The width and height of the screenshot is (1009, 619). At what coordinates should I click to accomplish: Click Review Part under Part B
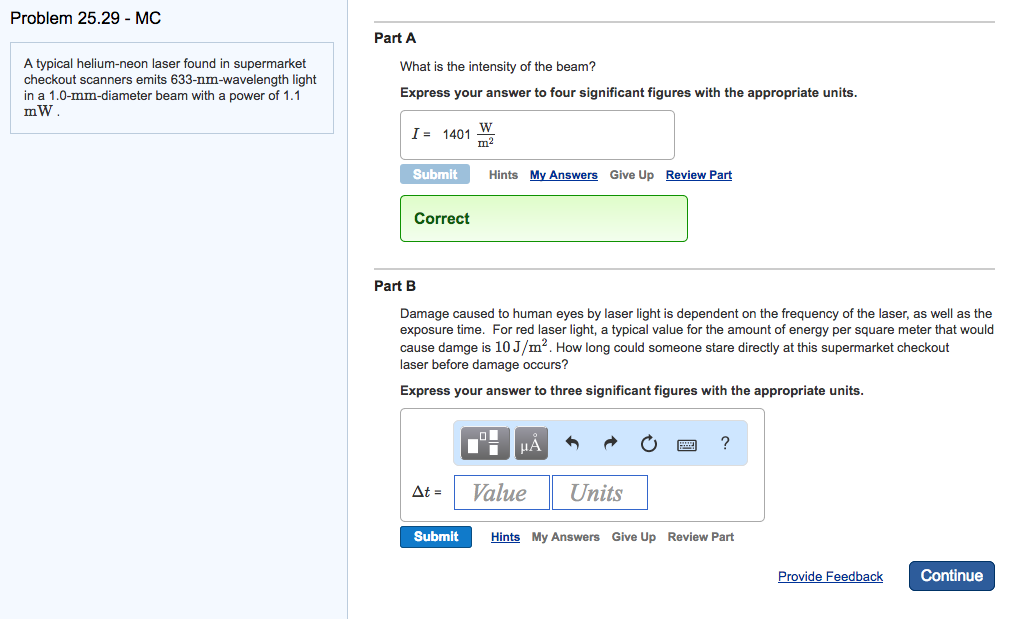click(700, 537)
